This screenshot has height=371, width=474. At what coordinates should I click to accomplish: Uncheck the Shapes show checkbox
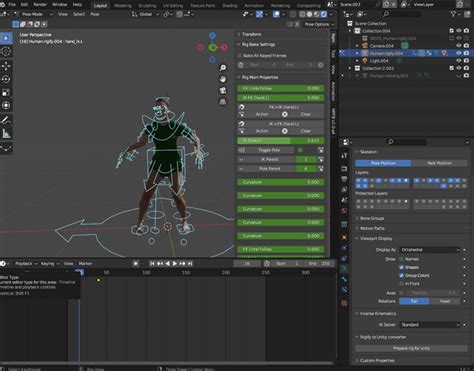coord(401,267)
